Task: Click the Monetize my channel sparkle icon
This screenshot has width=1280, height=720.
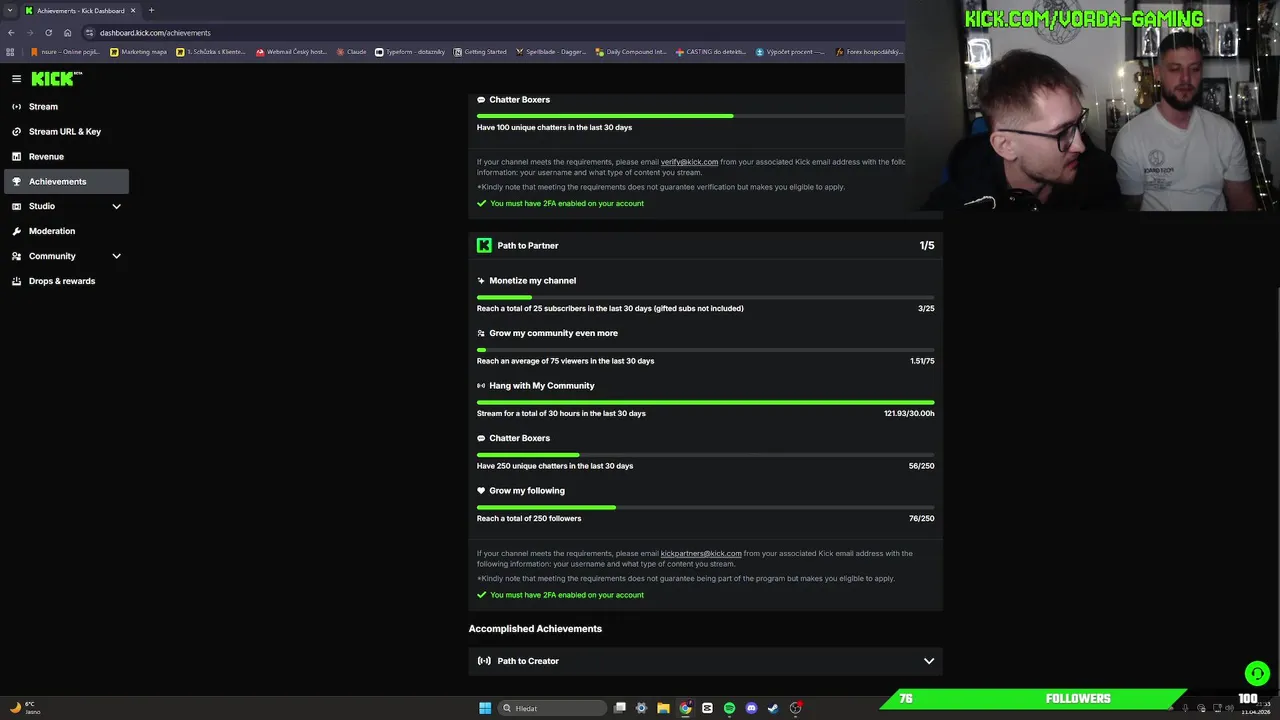Action: (x=481, y=281)
